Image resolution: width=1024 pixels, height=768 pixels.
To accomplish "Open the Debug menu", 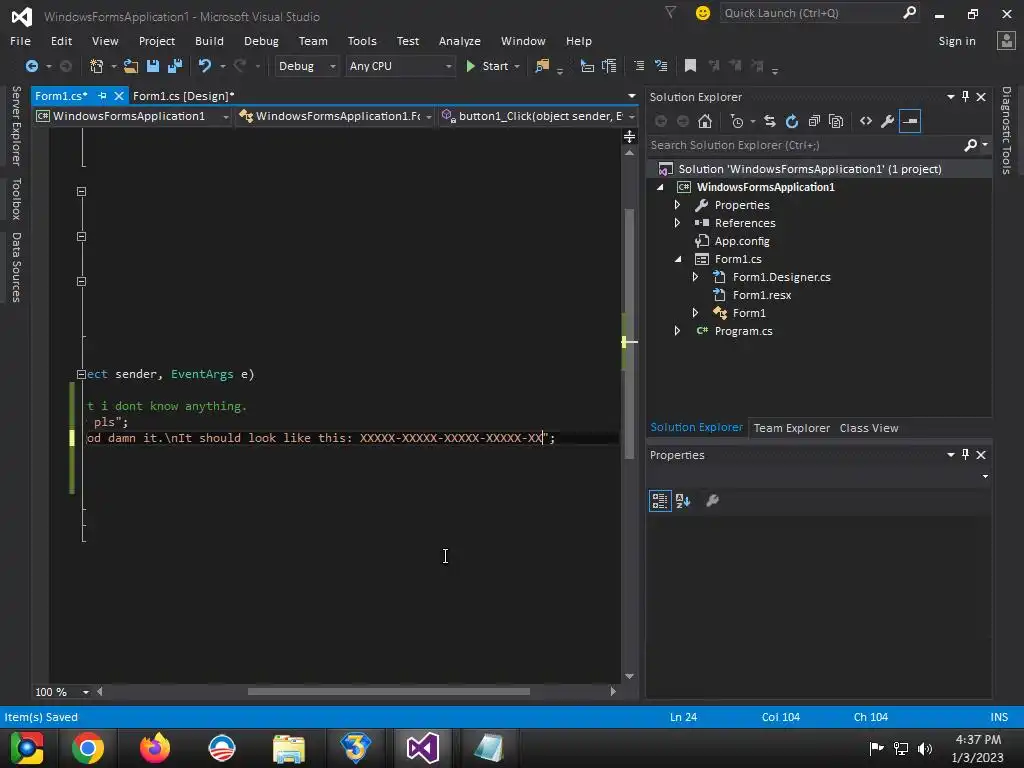I will [x=261, y=41].
